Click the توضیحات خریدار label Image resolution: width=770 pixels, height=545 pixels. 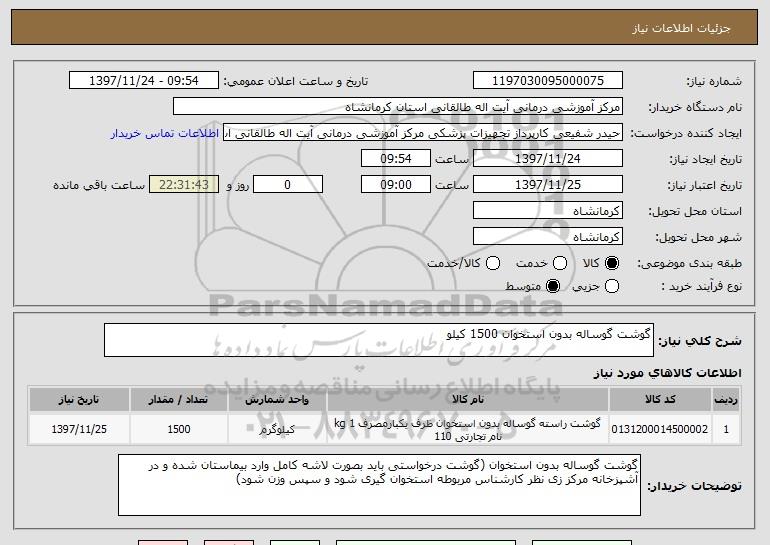(x=694, y=486)
